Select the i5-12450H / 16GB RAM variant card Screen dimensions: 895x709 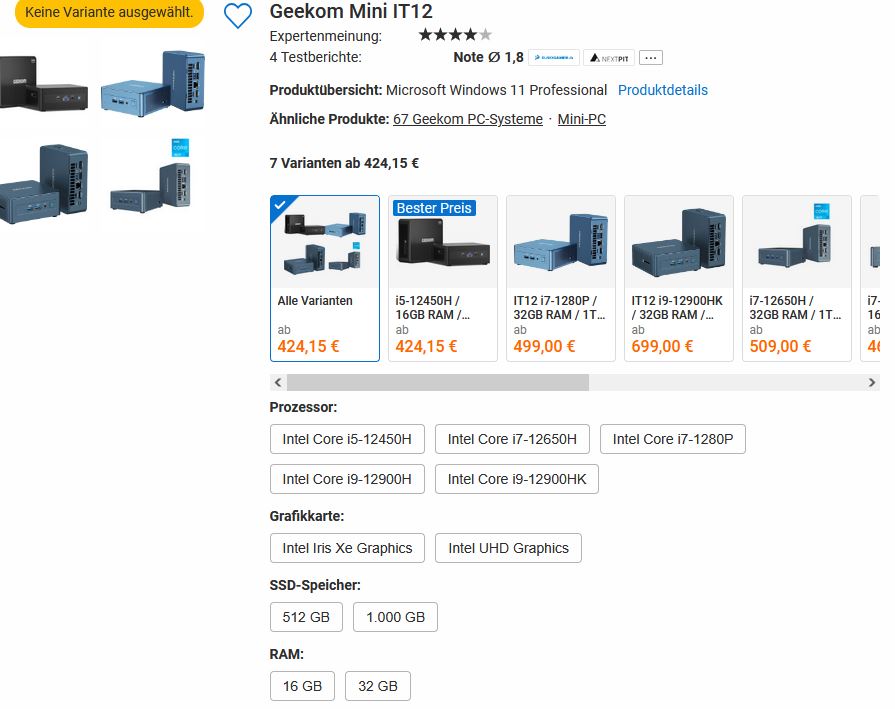click(443, 279)
